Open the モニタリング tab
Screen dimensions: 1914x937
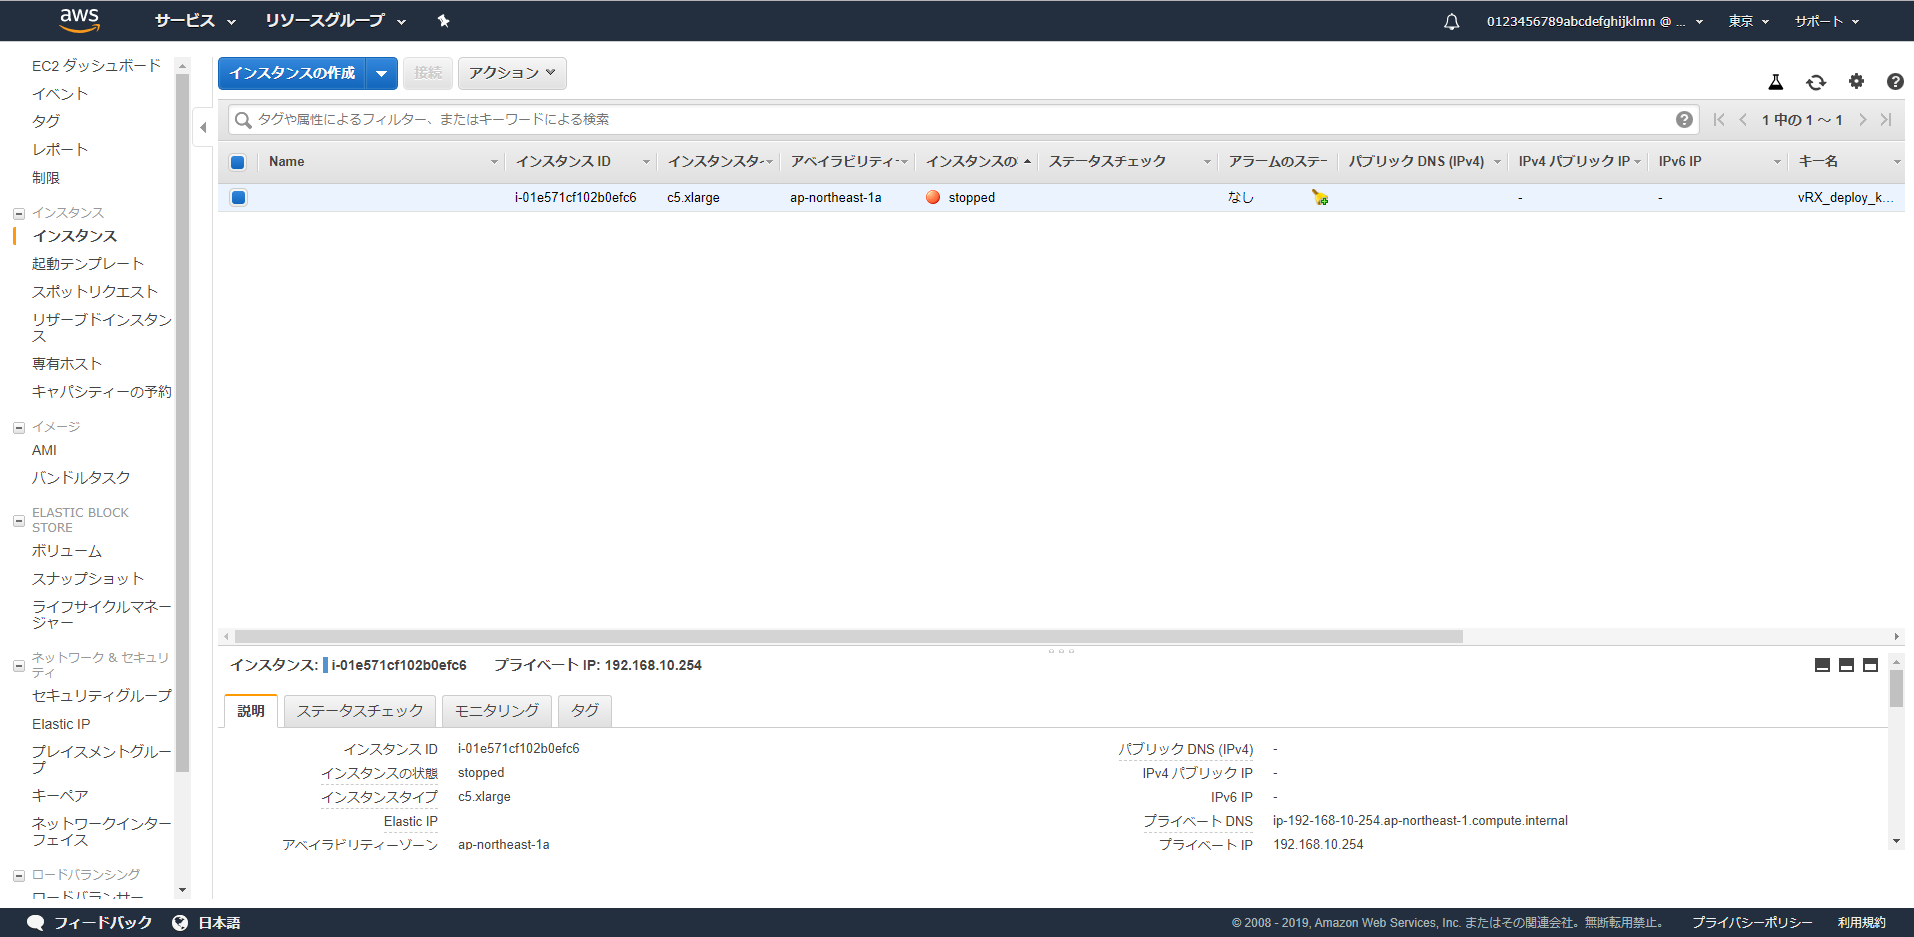(x=496, y=711)
